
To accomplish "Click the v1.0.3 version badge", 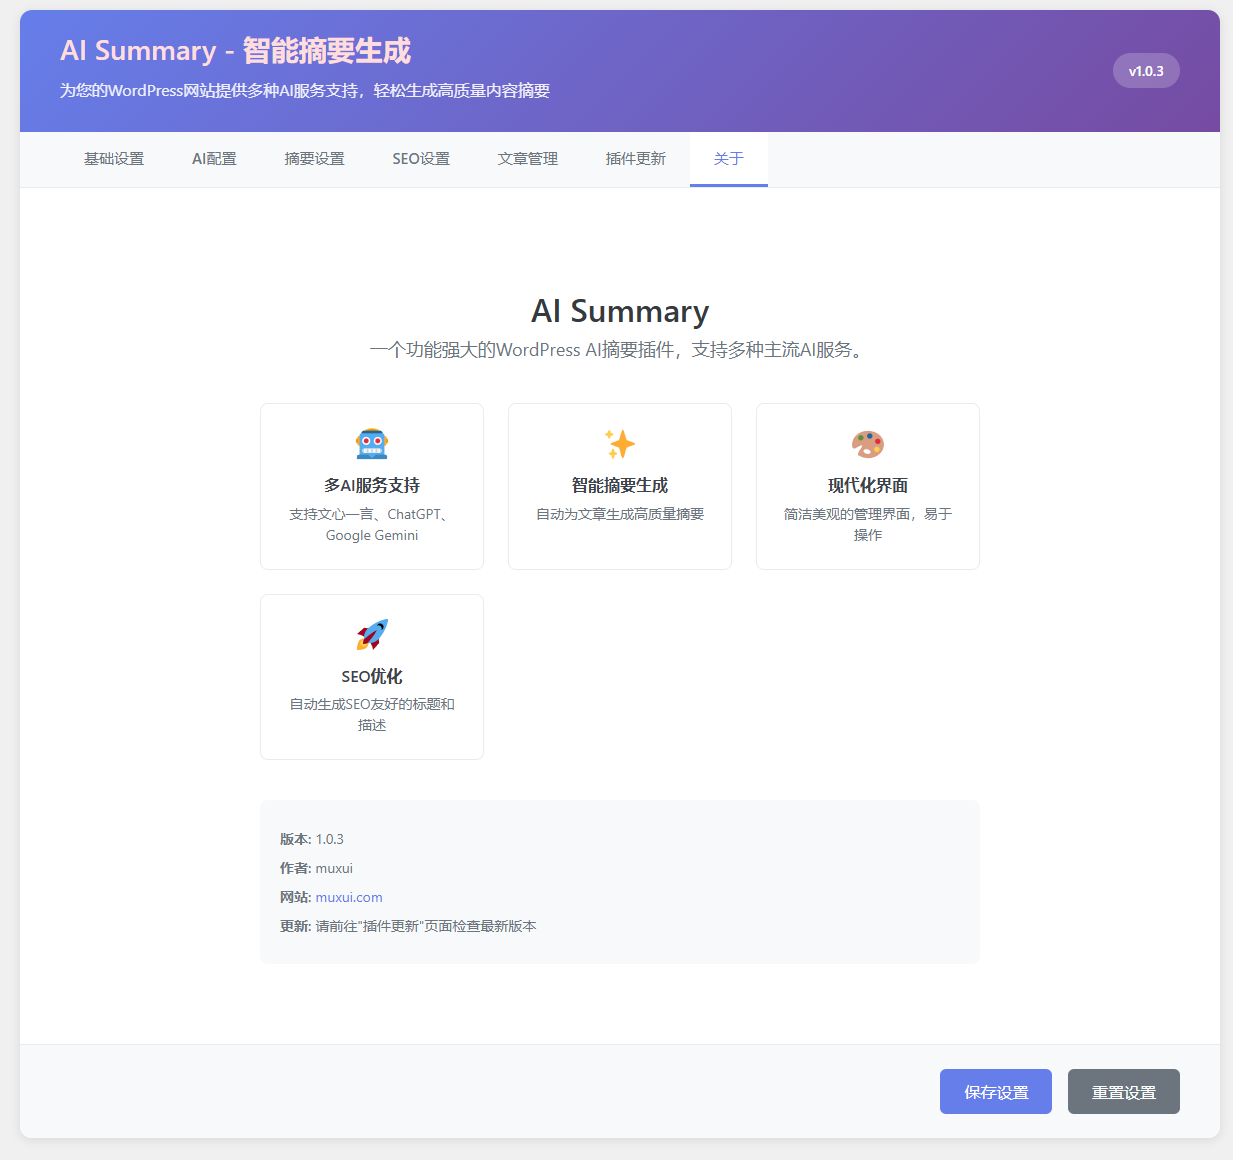I will pyautogui.click(x=1146, y=70).
